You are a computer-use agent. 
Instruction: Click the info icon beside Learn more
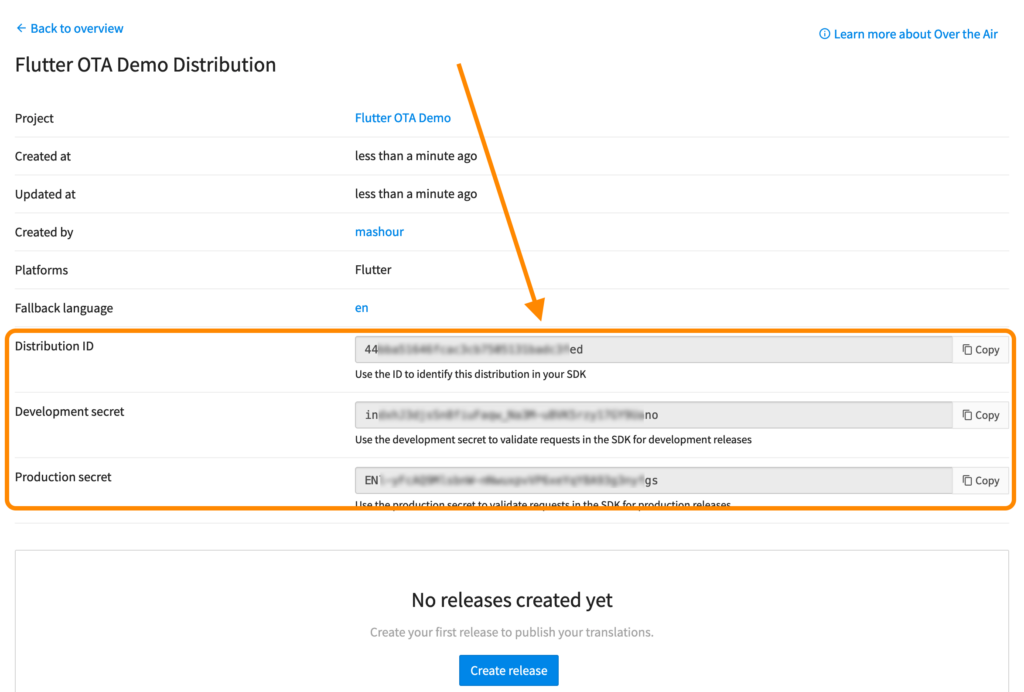(825, 34)
